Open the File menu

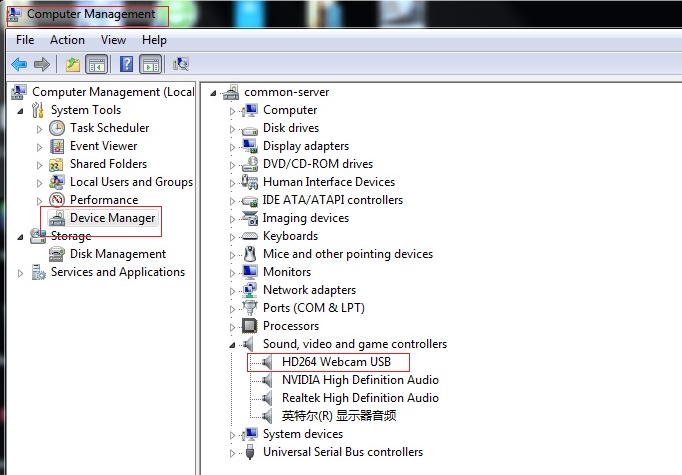pyautogui.click(x=25, y=40)
